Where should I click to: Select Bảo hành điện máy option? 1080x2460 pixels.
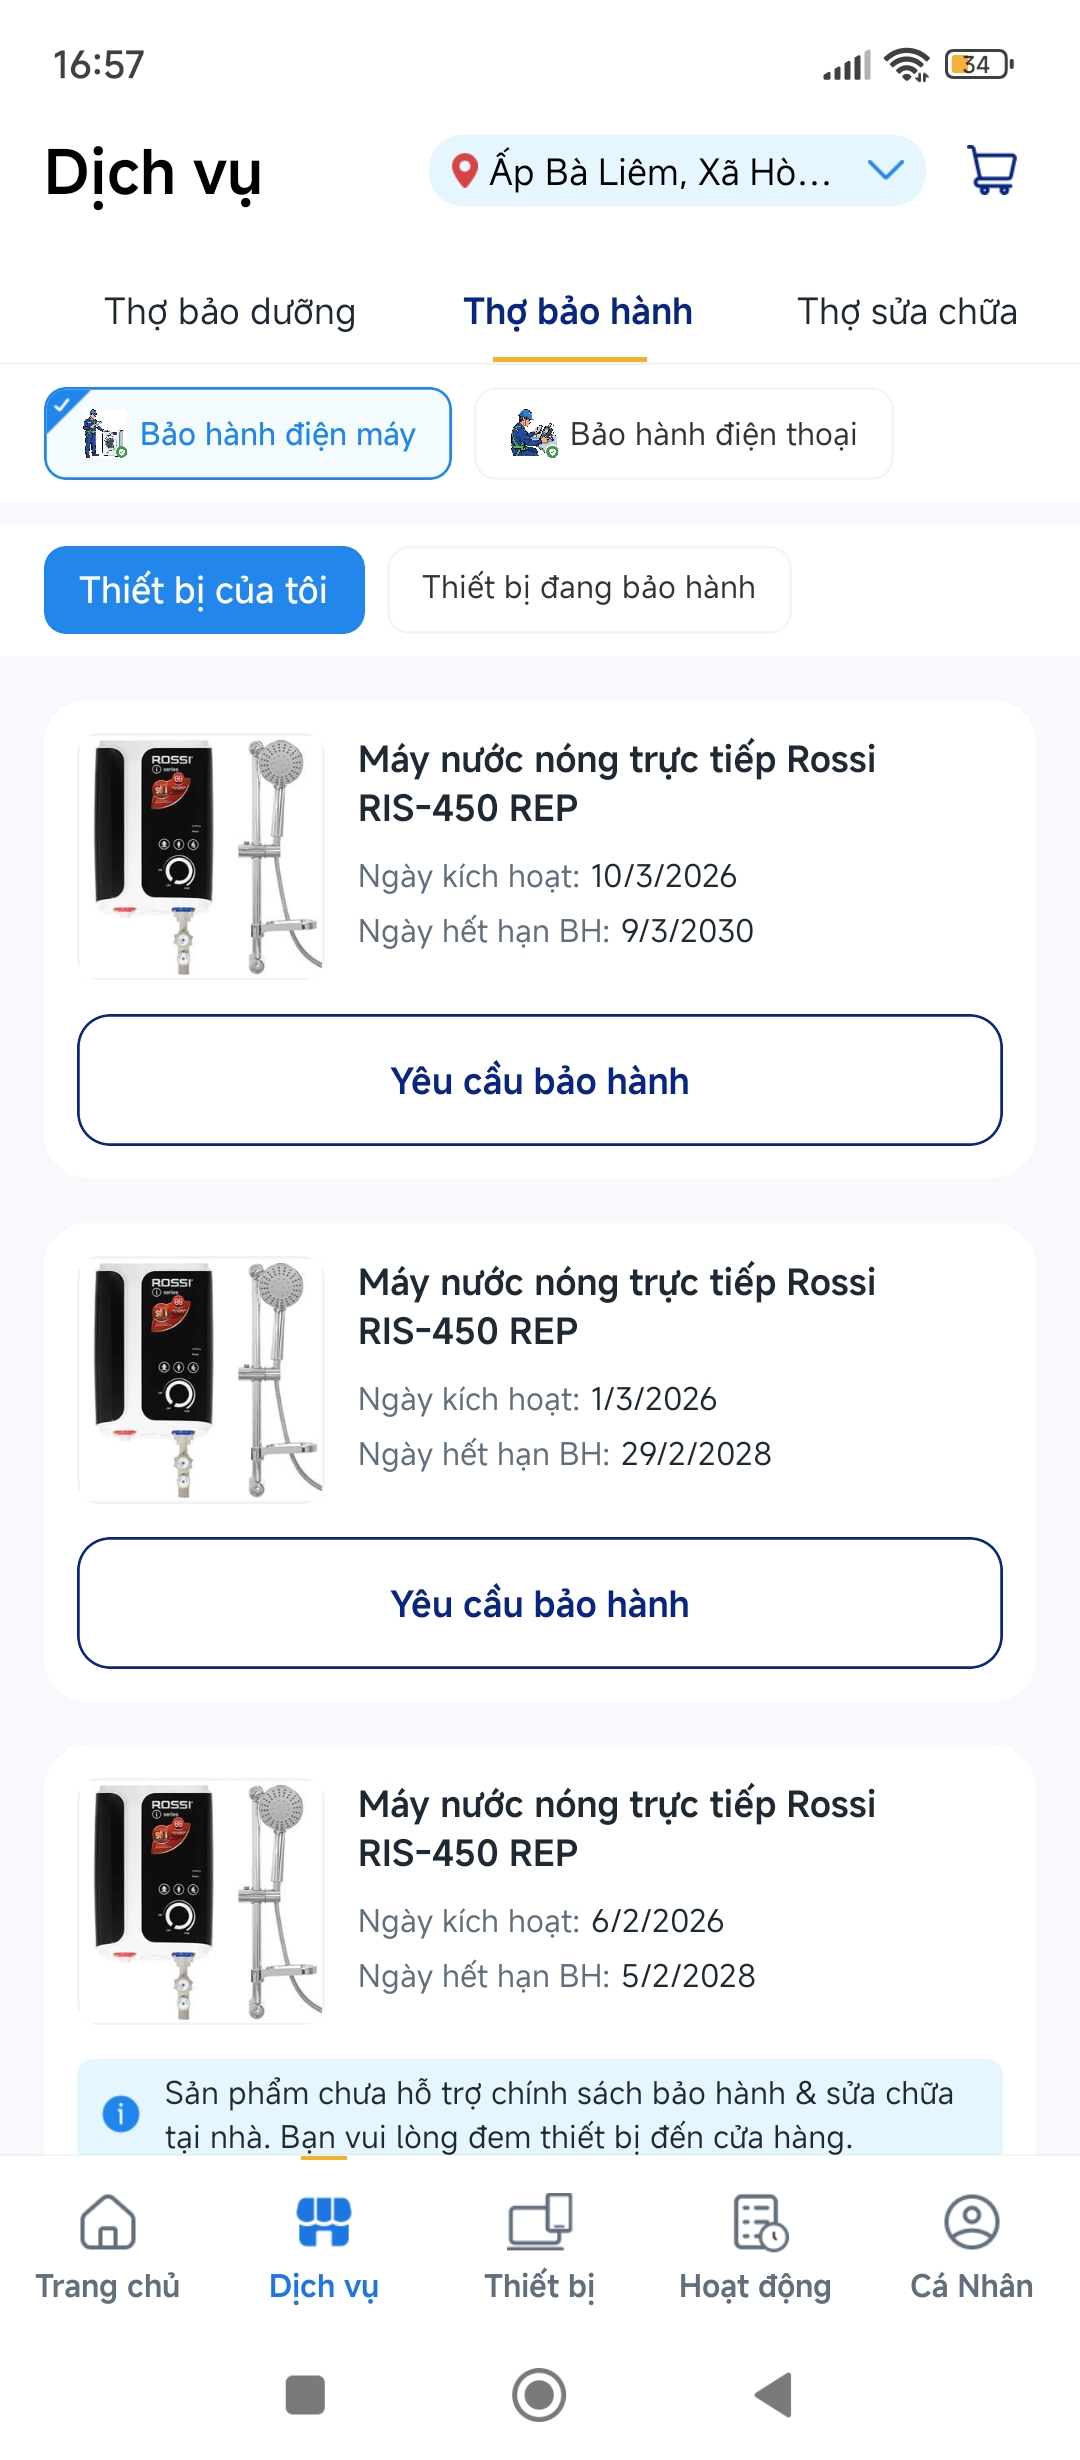[248, 434]
